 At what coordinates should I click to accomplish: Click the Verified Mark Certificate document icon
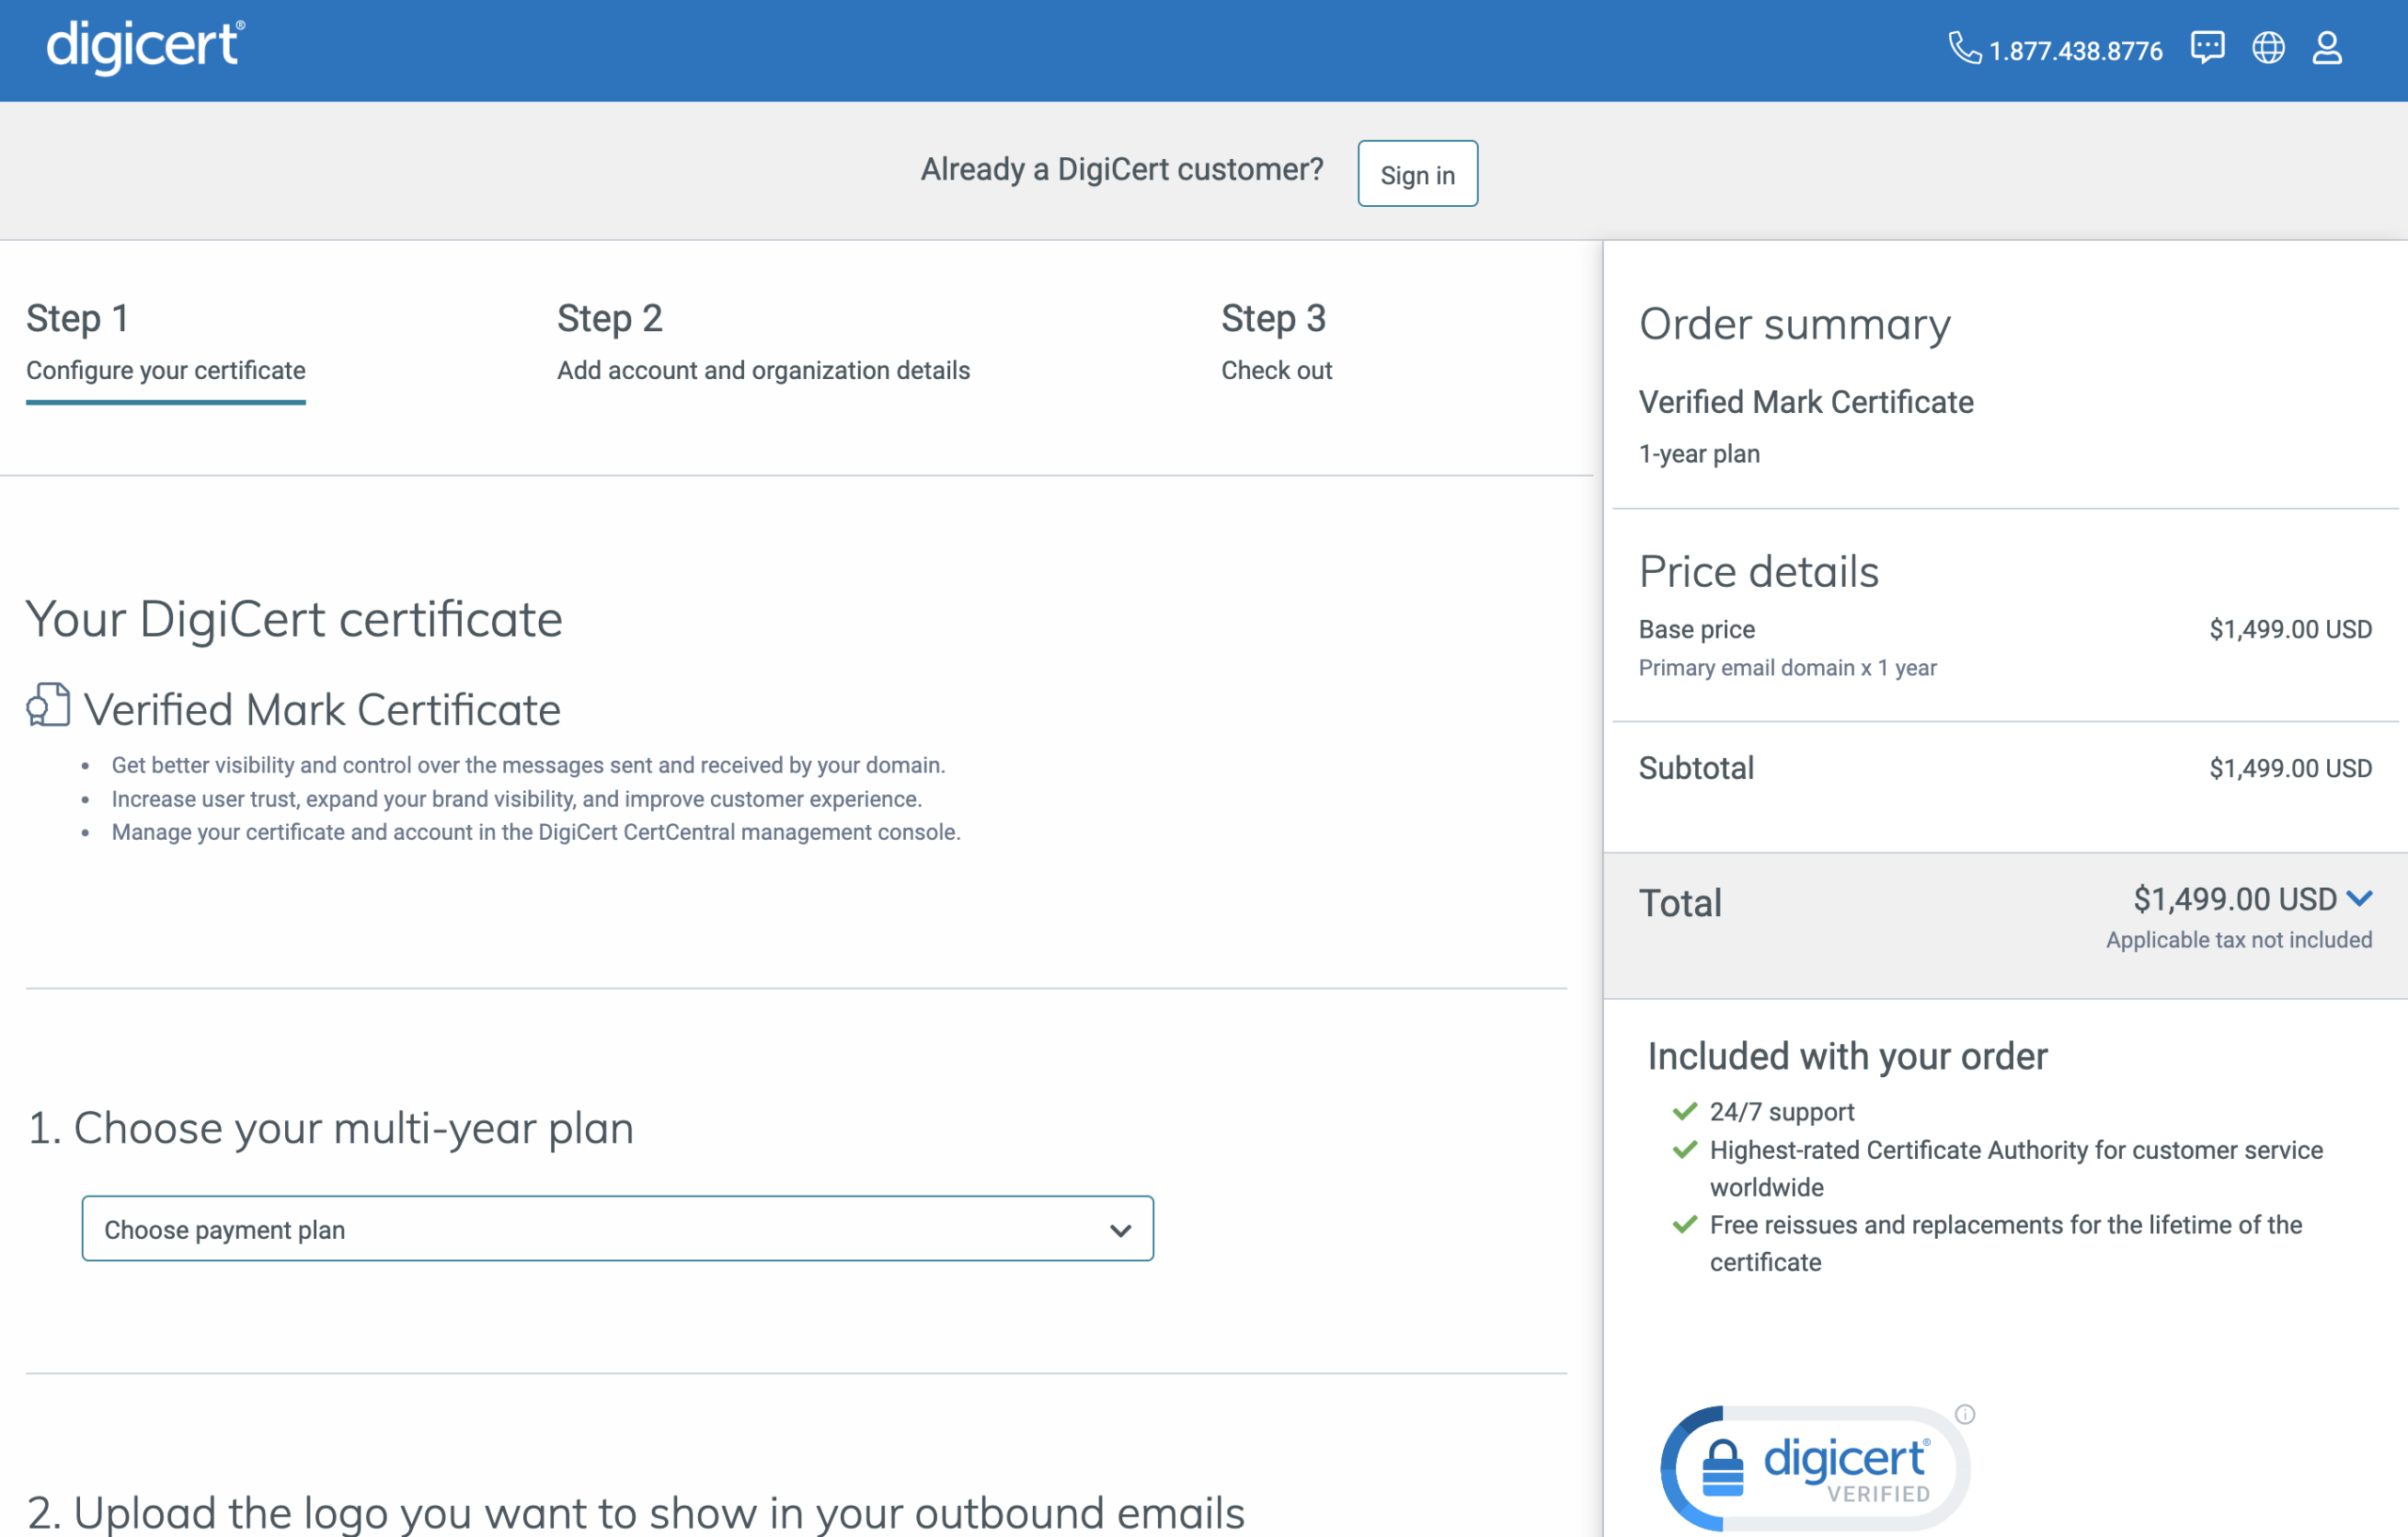click(x=48, y=705)
